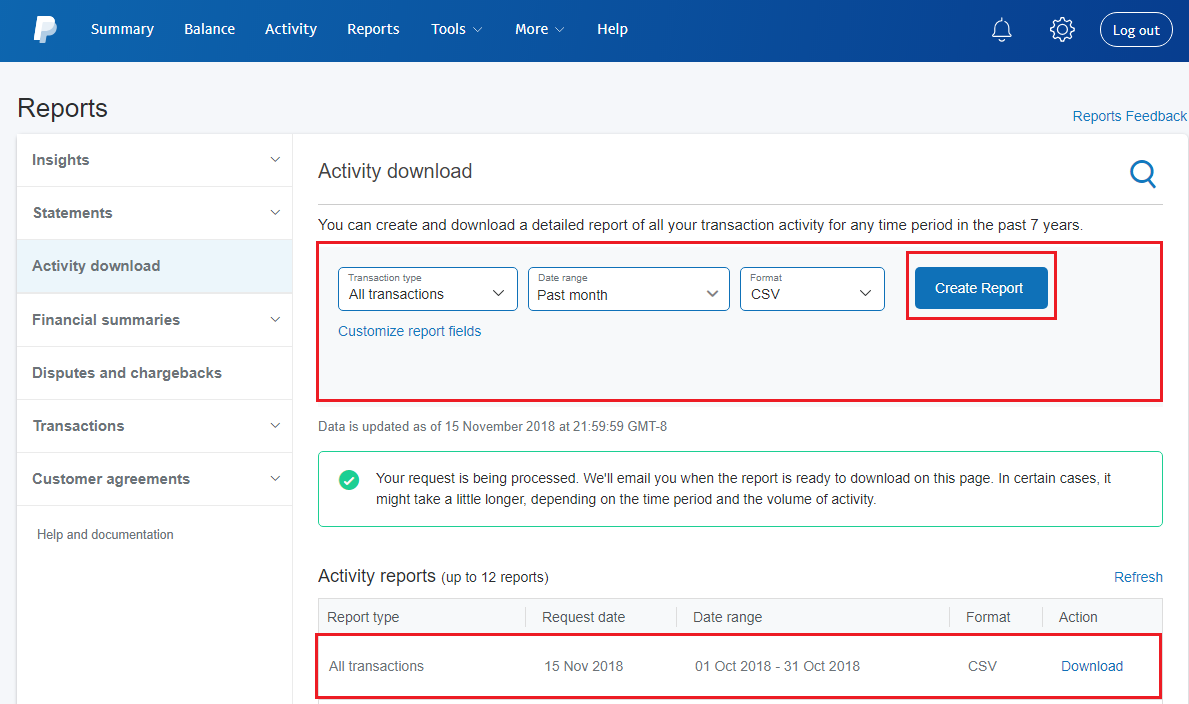This screenshot has height=704, width=1189.
Task: Go to the Balance page
Action: (x=209, y=29)
